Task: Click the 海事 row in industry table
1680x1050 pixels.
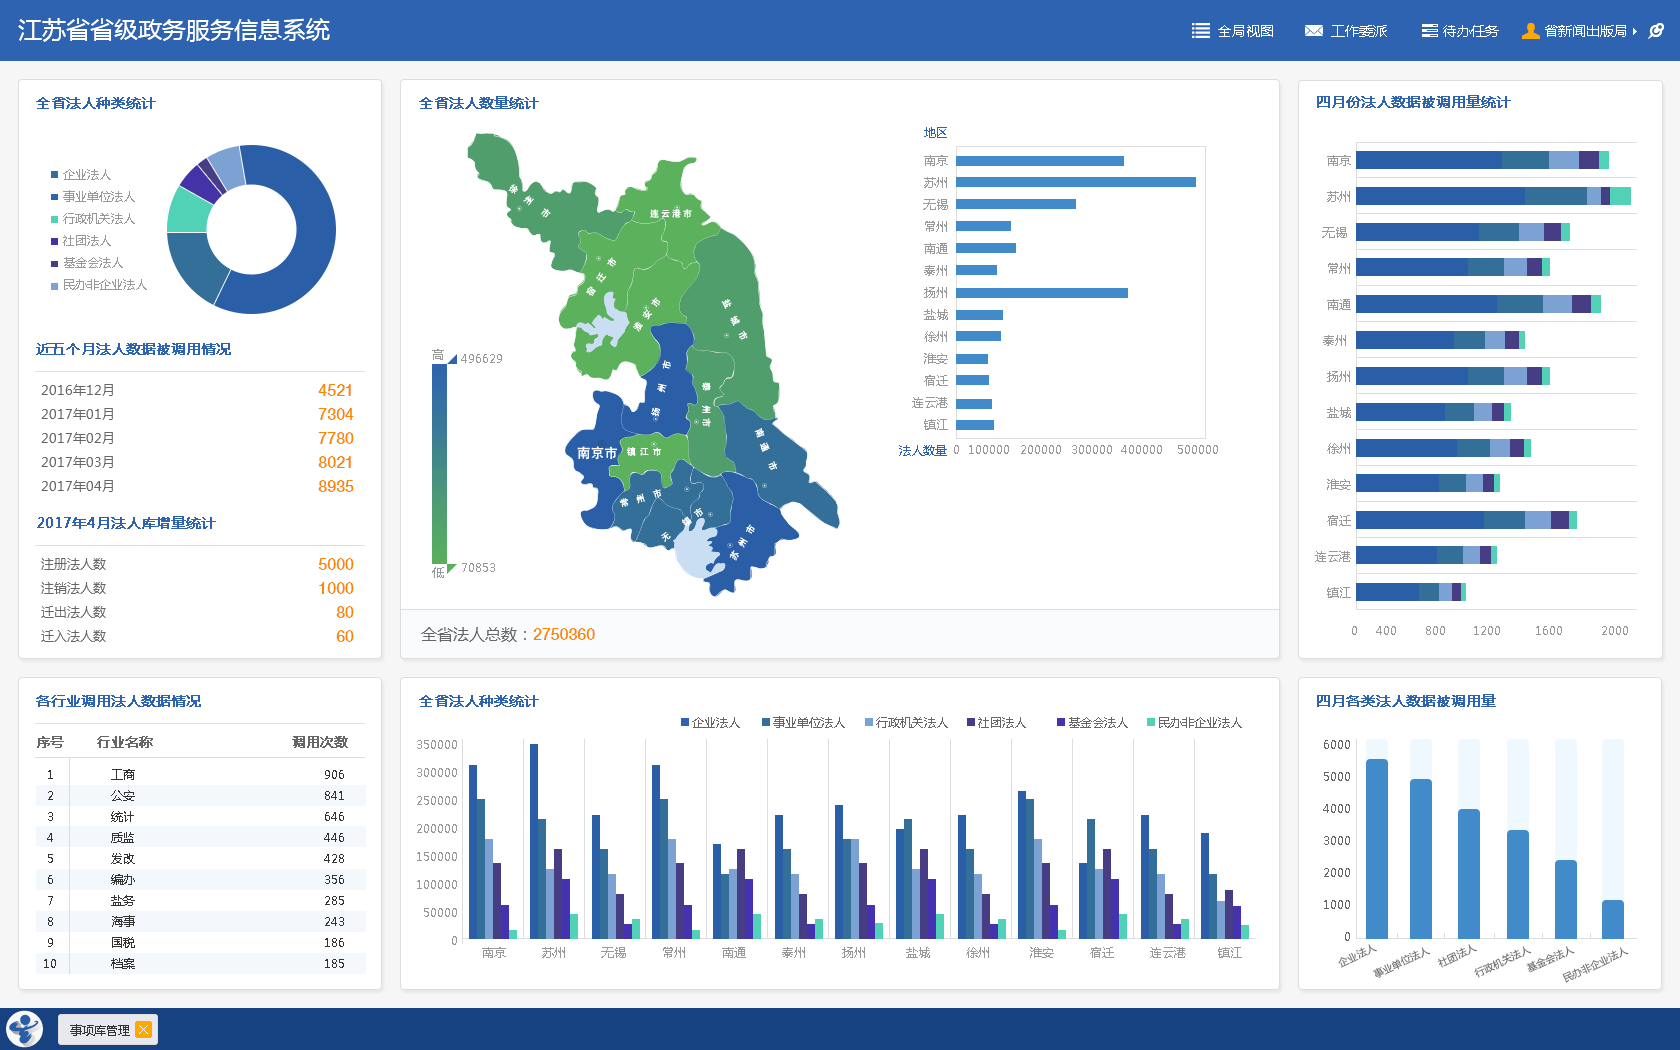Action: coord(200,922)
